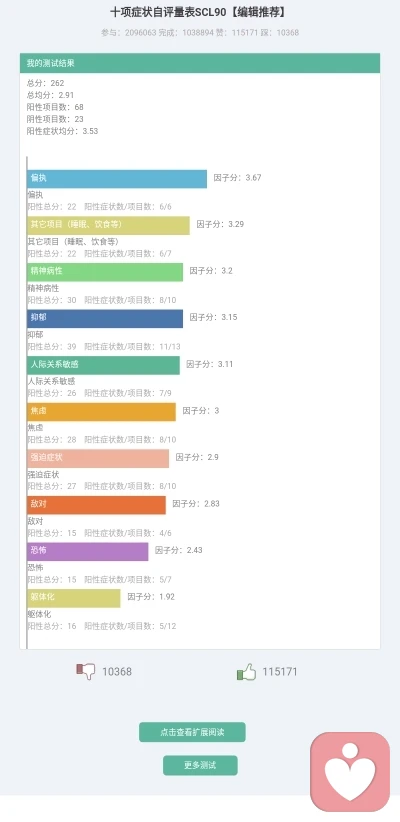Select the dark blue 抑郁 bar
400x822 pixels.
[x=105, y=318]
